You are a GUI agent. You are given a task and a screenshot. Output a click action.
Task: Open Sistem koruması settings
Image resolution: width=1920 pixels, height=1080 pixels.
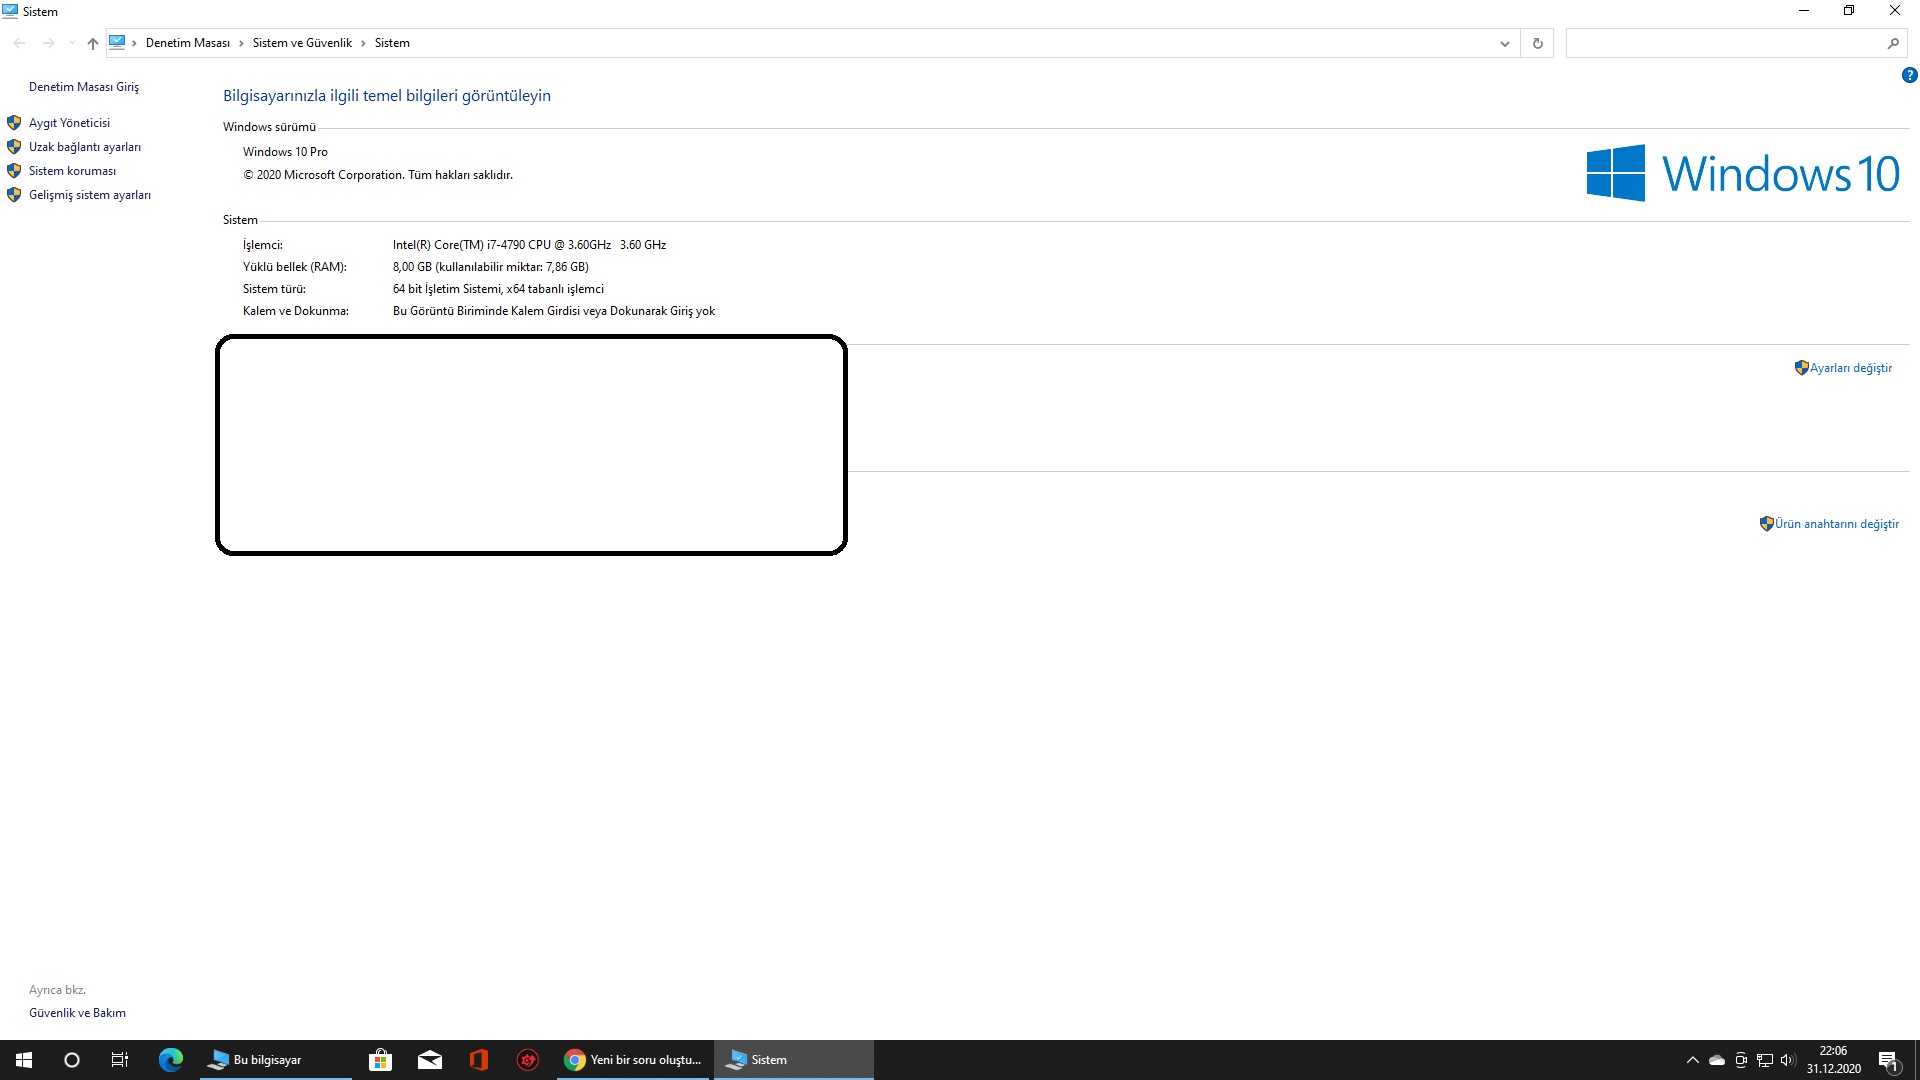point(72,171)
